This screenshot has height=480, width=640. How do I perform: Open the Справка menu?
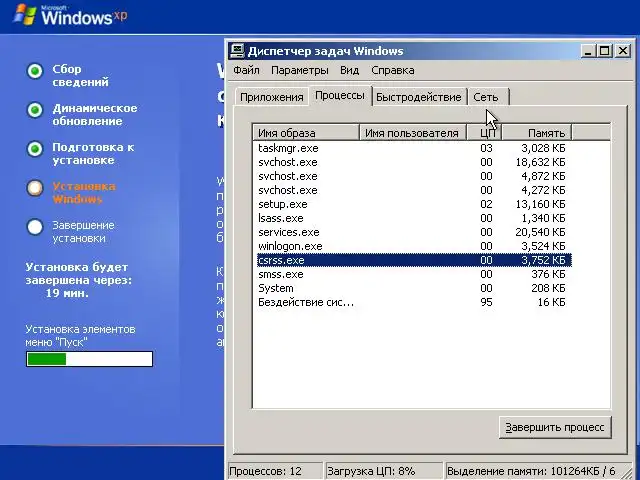(x=393, y=70)
